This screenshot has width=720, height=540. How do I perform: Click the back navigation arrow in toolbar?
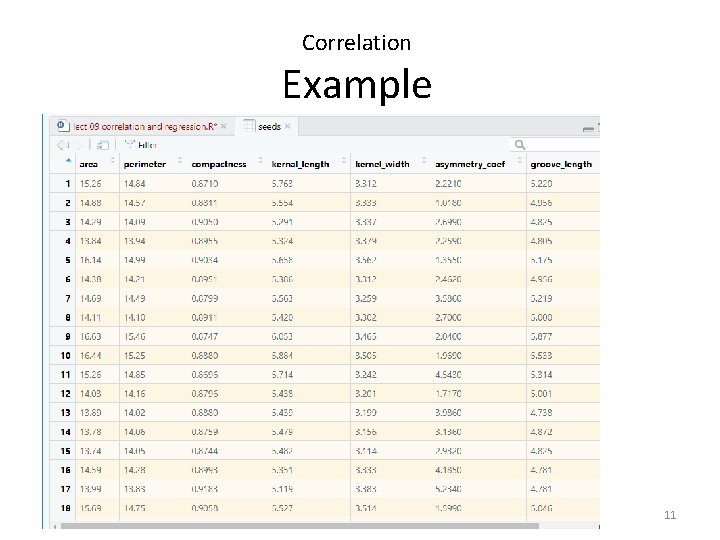[x=60, y=145]
